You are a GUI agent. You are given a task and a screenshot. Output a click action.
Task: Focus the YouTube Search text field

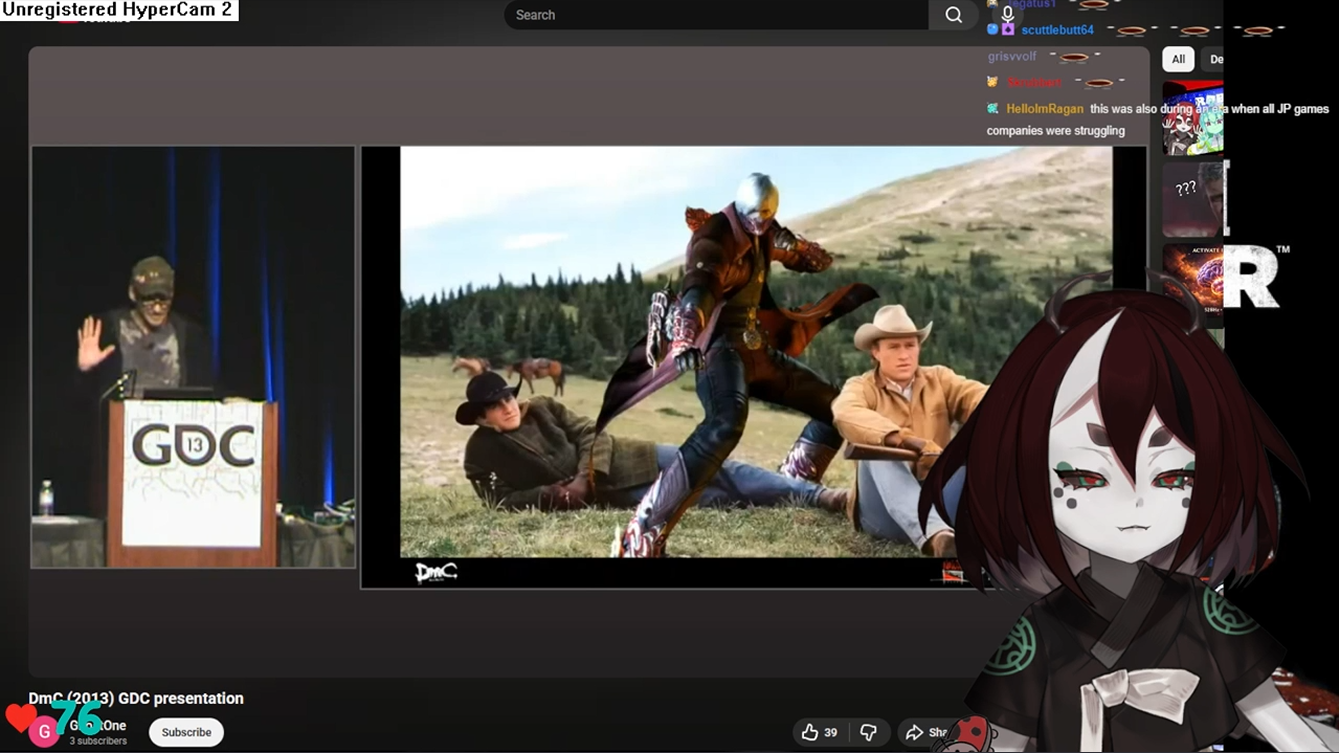(716, 15)
